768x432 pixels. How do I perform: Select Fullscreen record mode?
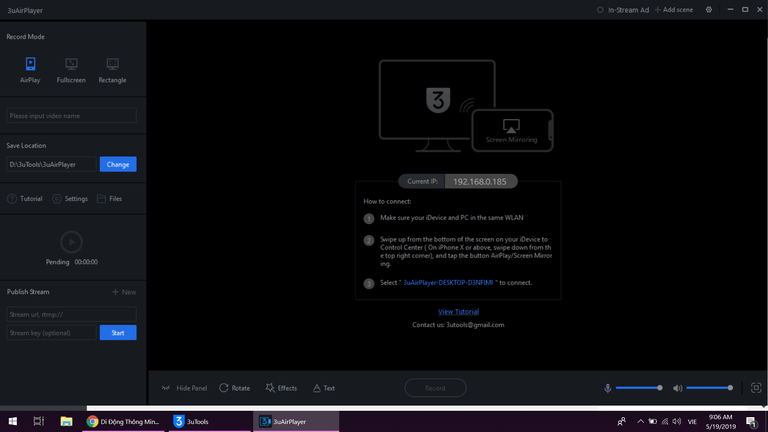point(71,70)
